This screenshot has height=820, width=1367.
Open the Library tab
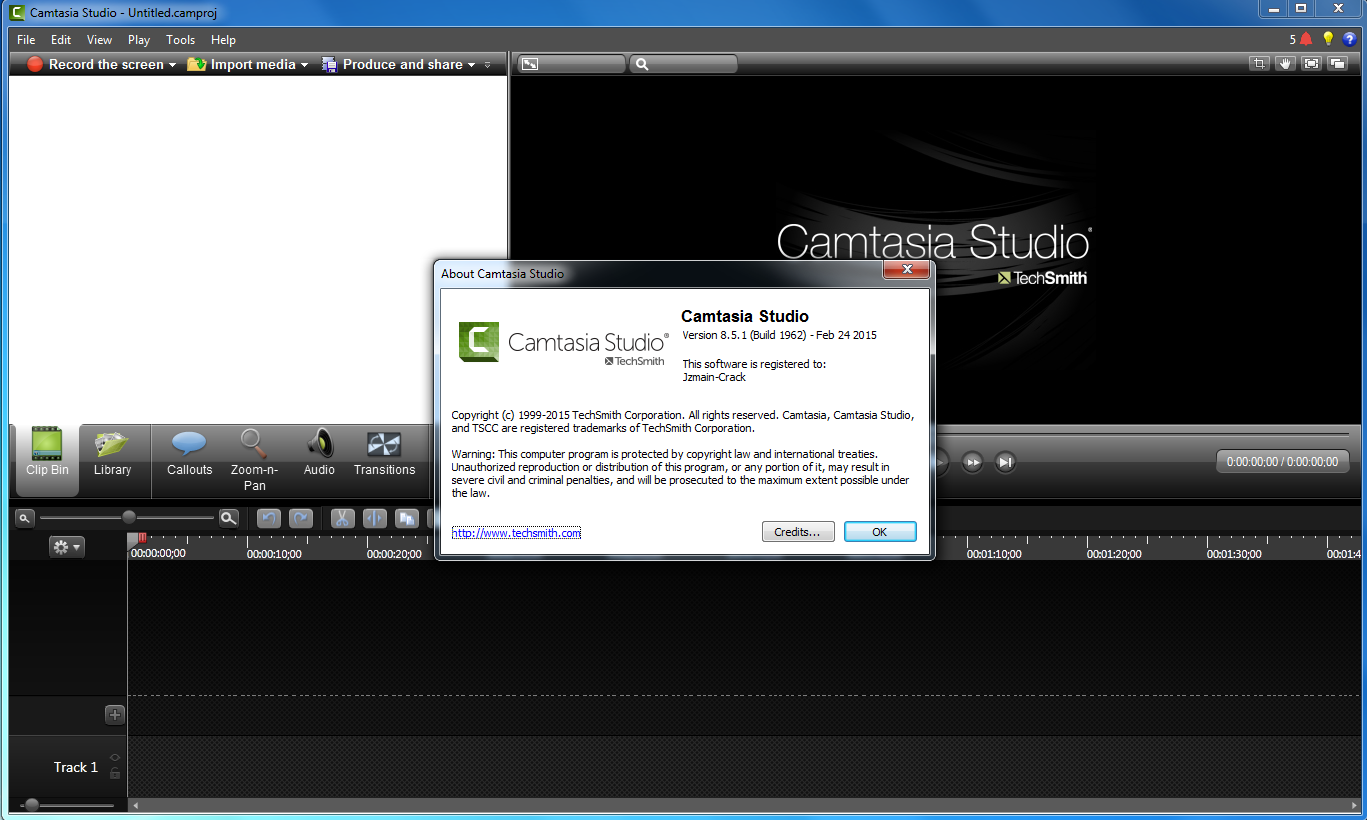click(x=112, y=453)
